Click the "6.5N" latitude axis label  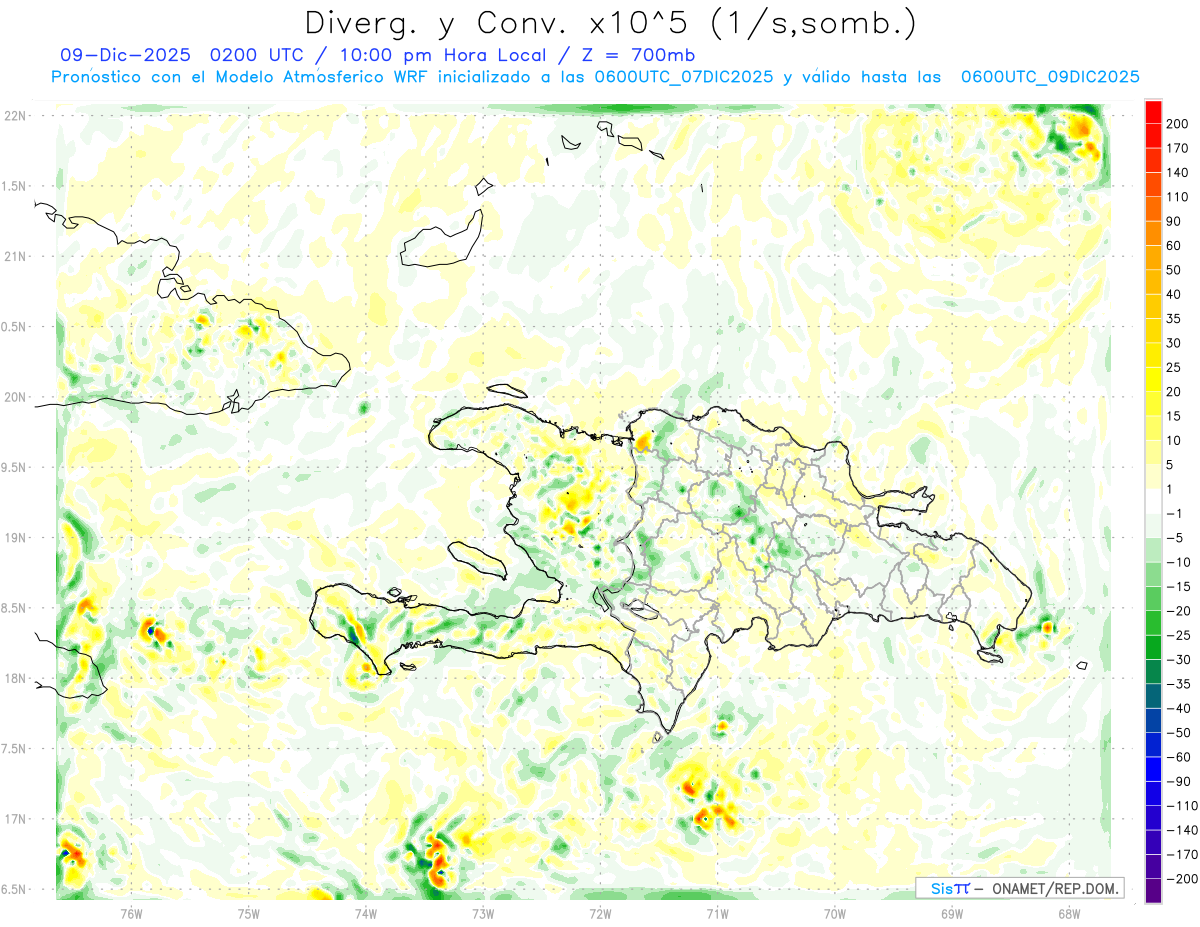tap(15, 889)
